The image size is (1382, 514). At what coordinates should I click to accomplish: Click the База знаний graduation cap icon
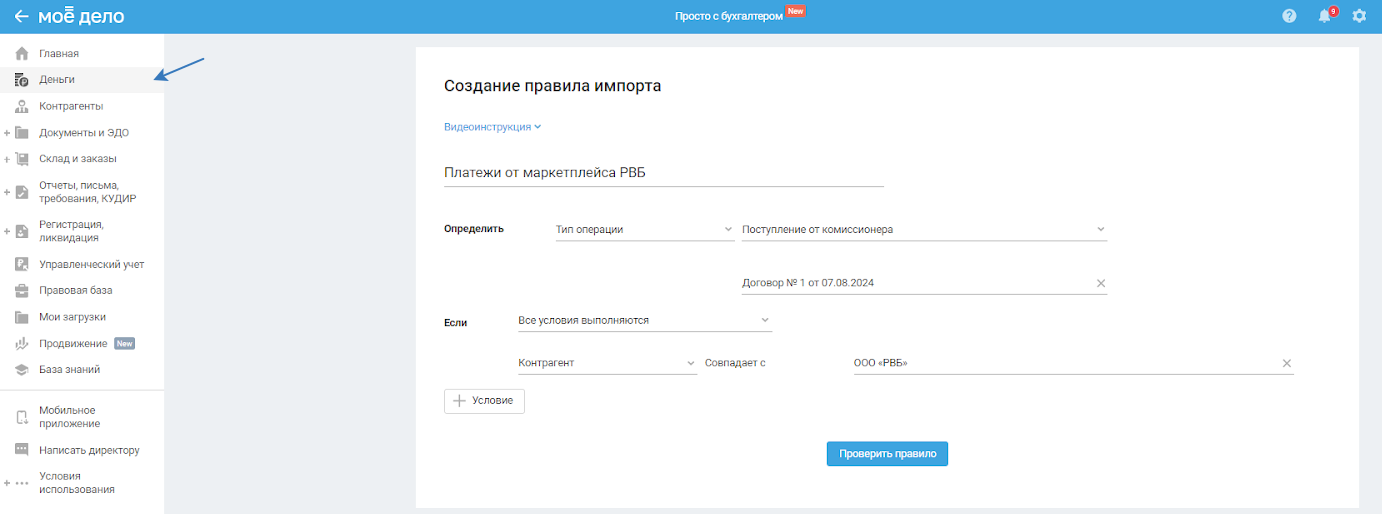click(x=22, y=370)
